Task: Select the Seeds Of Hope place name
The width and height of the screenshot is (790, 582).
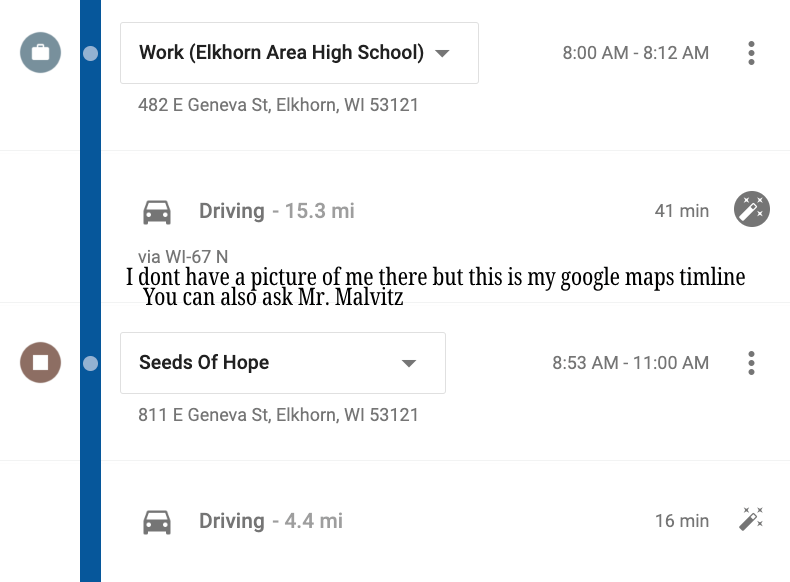Action: pyautogui.click(x=204, y=363)
